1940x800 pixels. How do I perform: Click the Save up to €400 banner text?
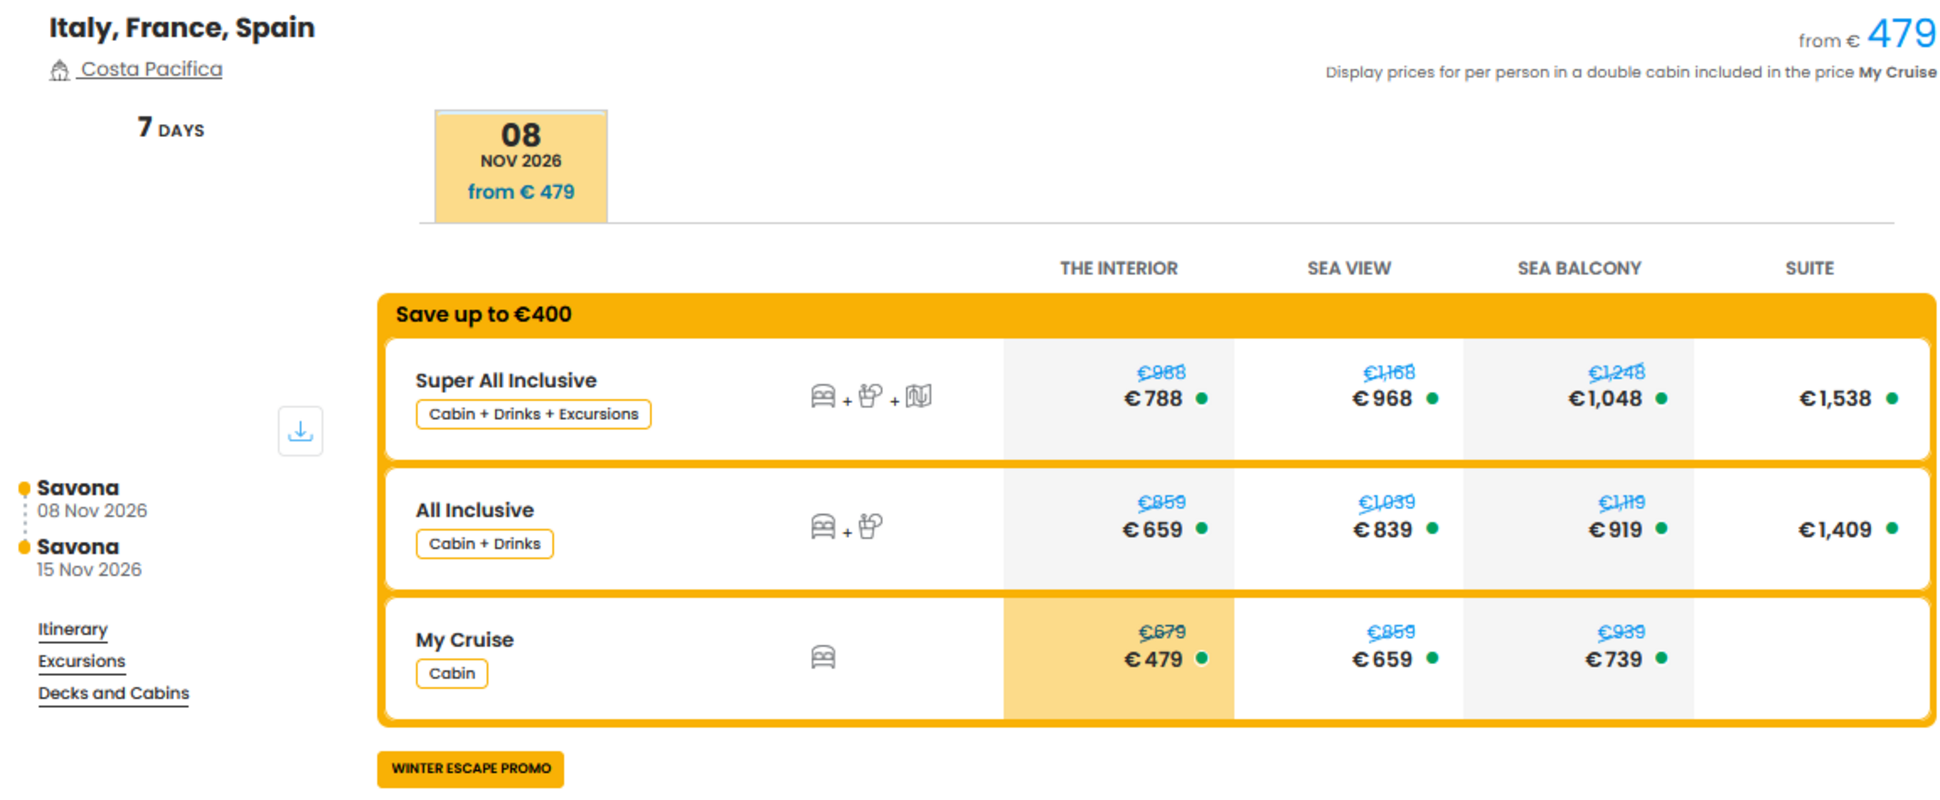tap(483, 314)
